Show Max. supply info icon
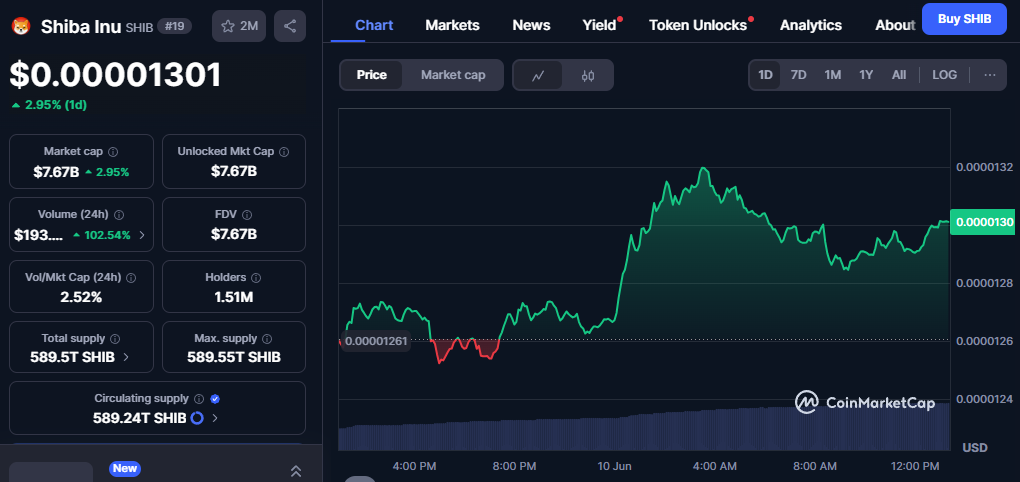Viewport: 1020px width, 482px height. tap(267, 339)
